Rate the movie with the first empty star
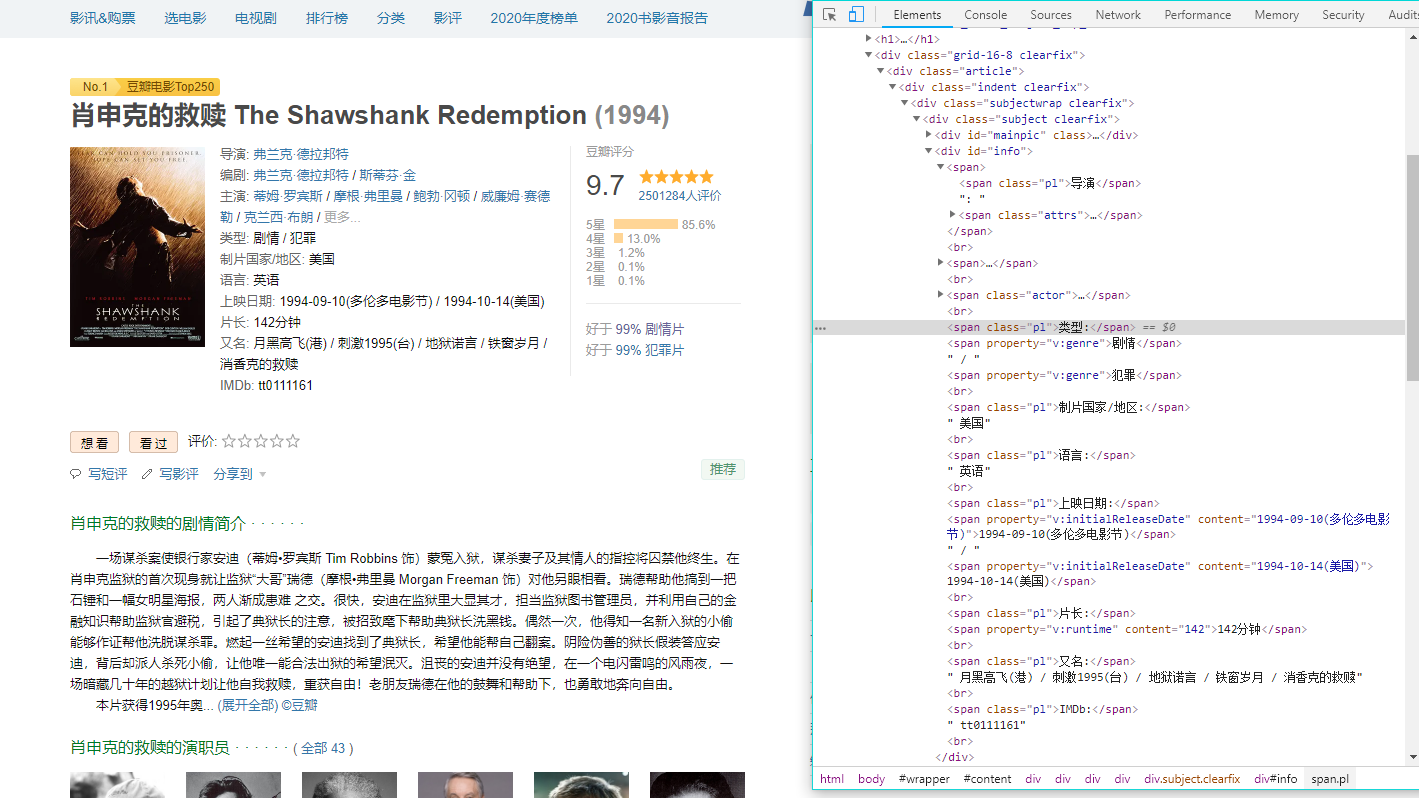This screenshot has height=798, width=1419. (229, 441)
